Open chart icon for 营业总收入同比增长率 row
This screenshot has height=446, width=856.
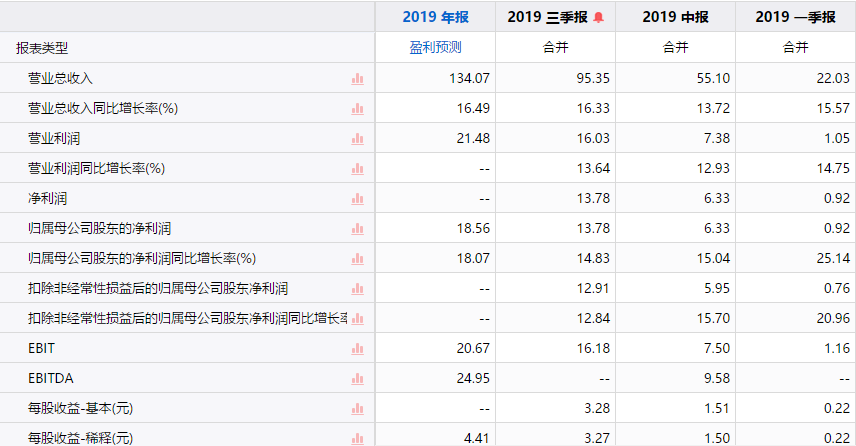pos(358,109)
